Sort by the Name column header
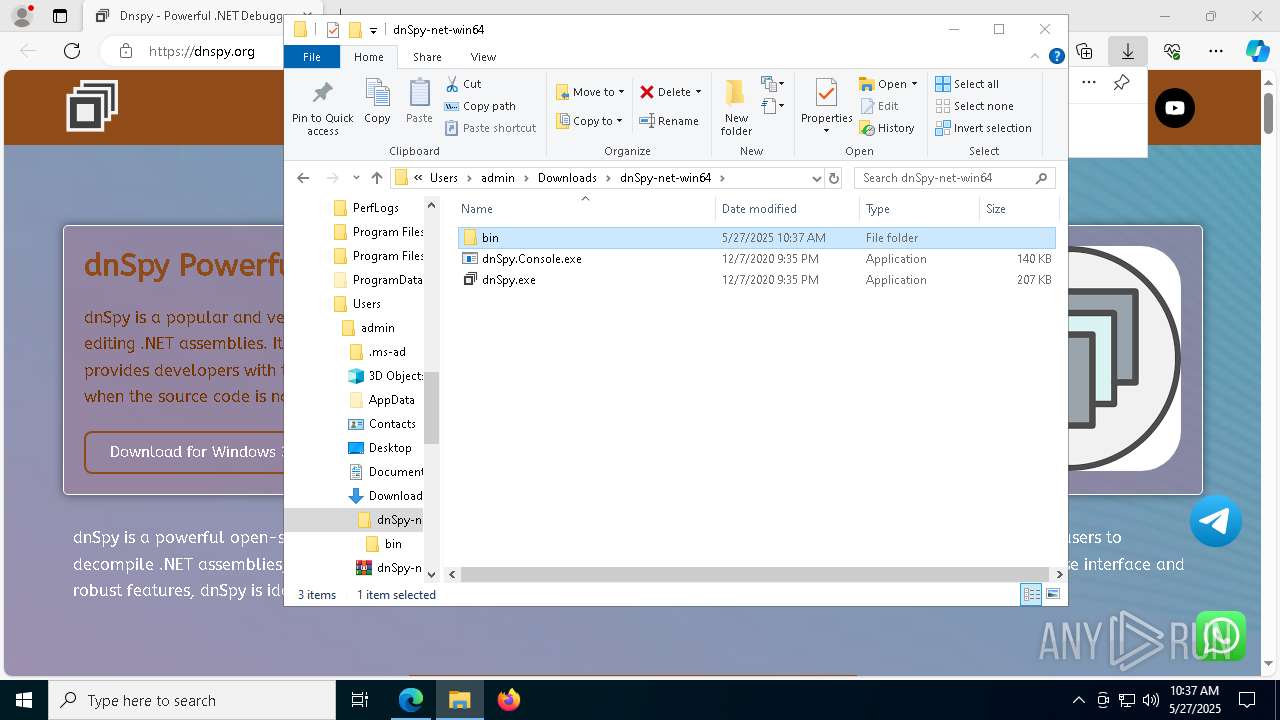The width and height of the screenshot is (1280, 720). point(586,209)
